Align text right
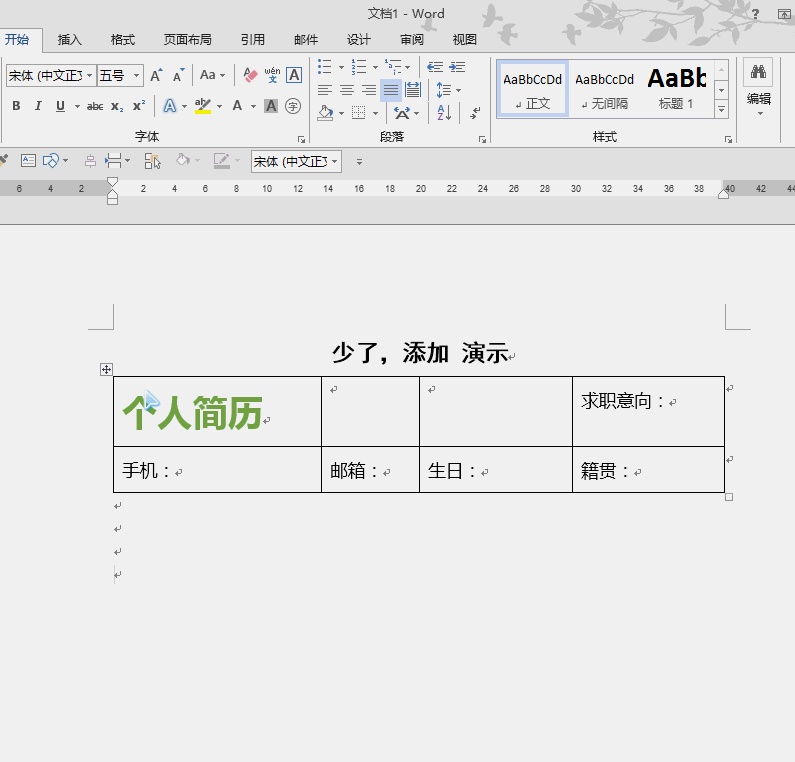This screenshot has width=795, height=762. click(369, 90)
